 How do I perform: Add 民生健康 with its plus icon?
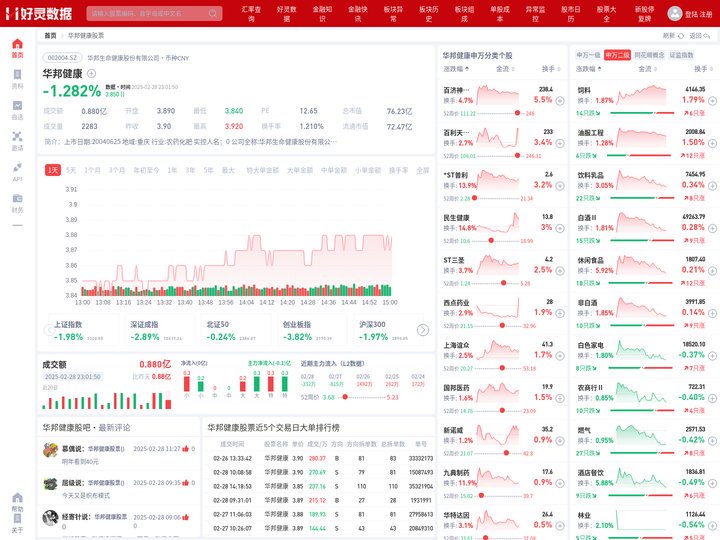click(x=560, y=228)
